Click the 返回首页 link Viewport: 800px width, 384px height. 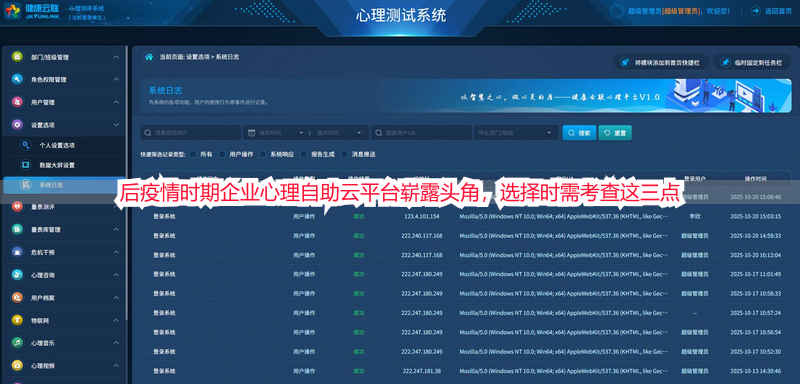(x=772, y=11)
